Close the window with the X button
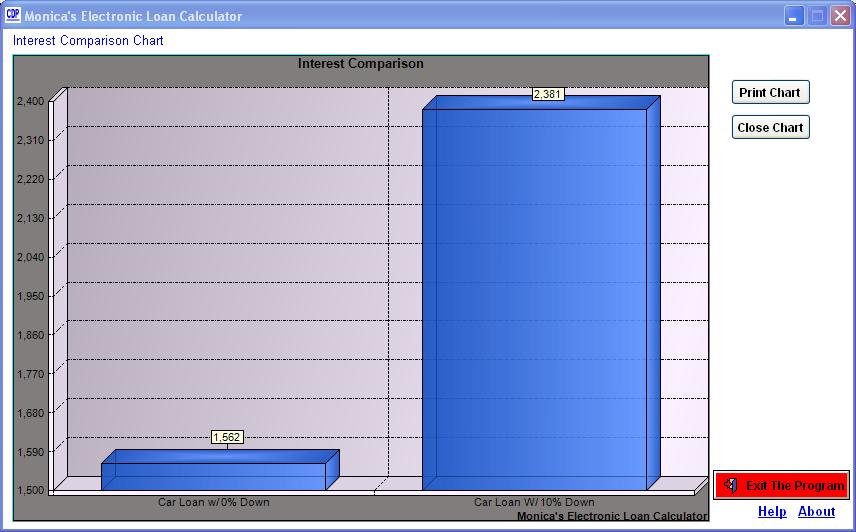The image size is (856, 532). [x=840, y=16]
